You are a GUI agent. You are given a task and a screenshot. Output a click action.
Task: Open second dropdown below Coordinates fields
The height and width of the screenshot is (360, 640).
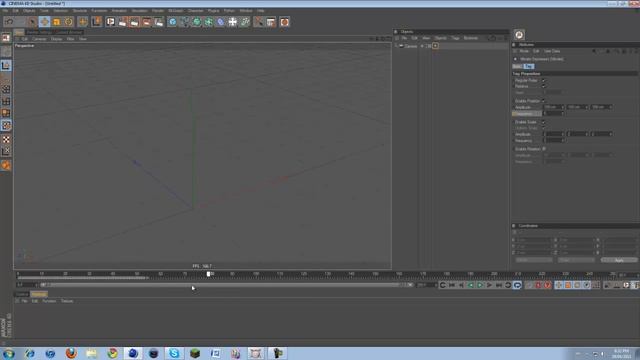coord(576,260)
